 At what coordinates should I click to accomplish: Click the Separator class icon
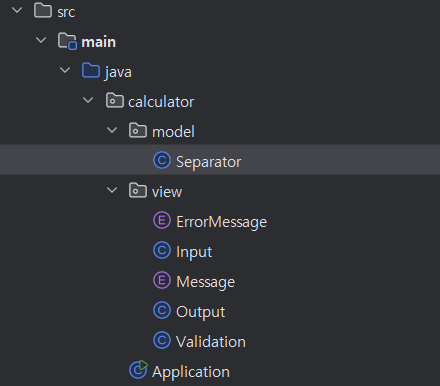[162, 160]
